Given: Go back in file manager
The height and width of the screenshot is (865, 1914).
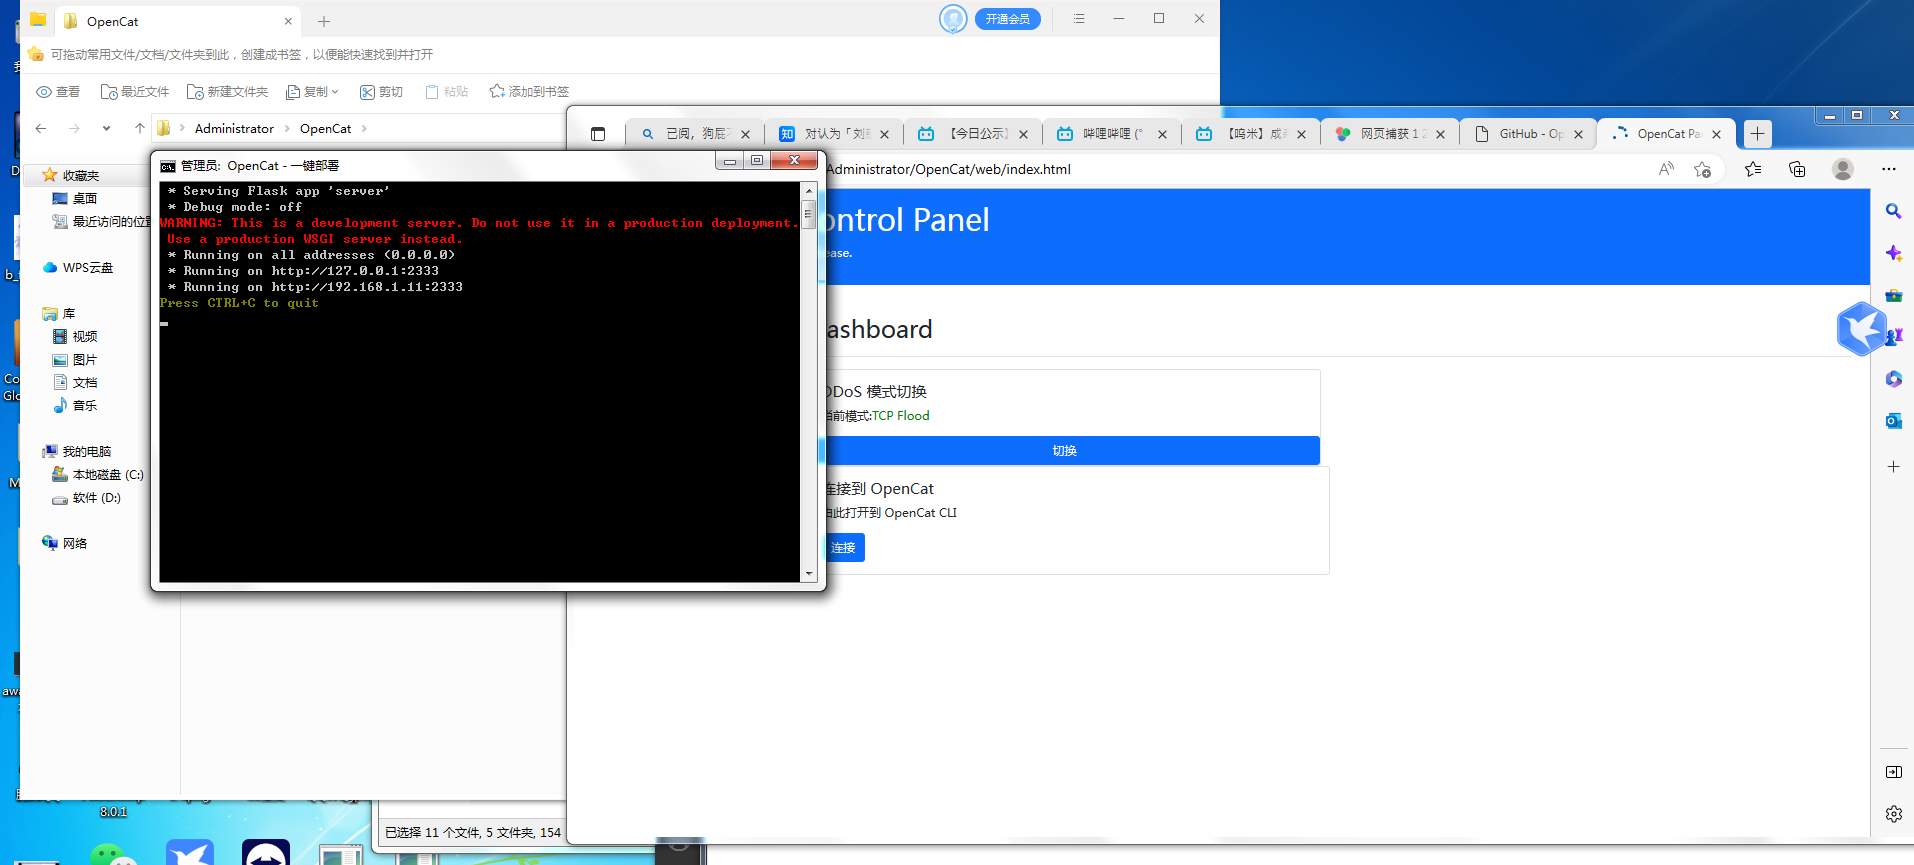Looking at the screenshot, I should pyautogui.click(x=41, y=128).
